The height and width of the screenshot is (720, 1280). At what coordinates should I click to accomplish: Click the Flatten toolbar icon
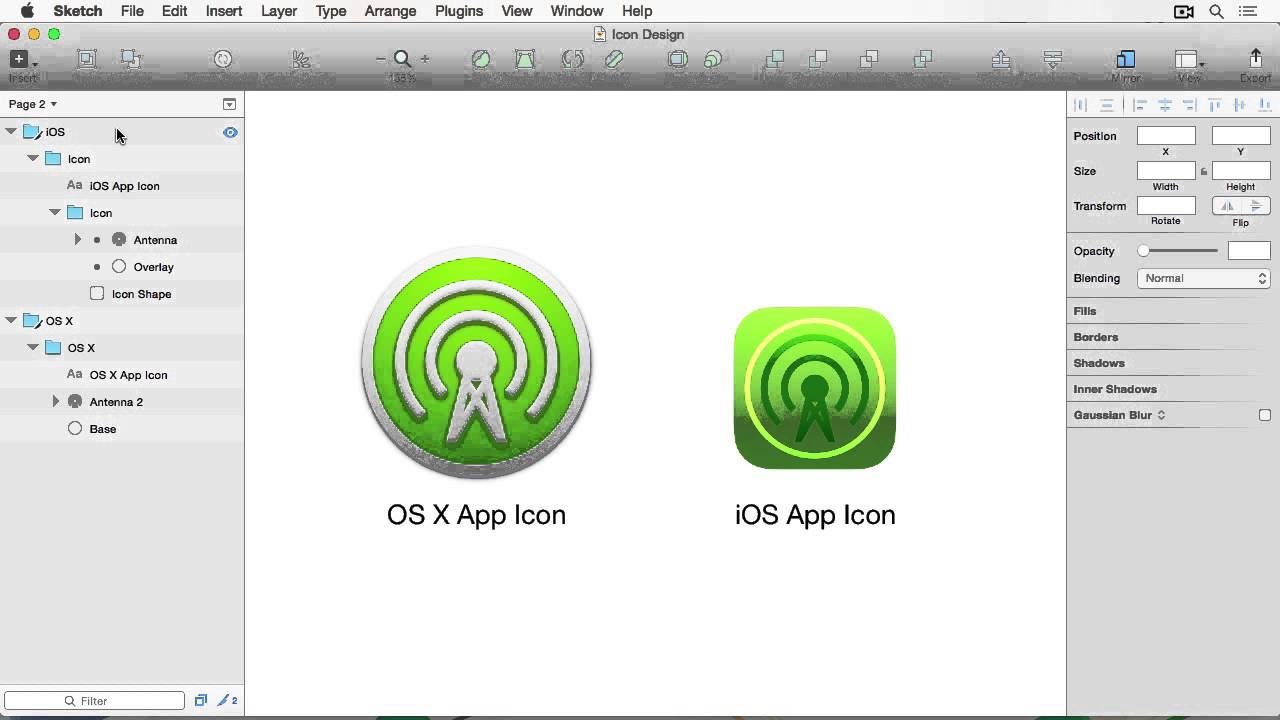click(614, 60)
